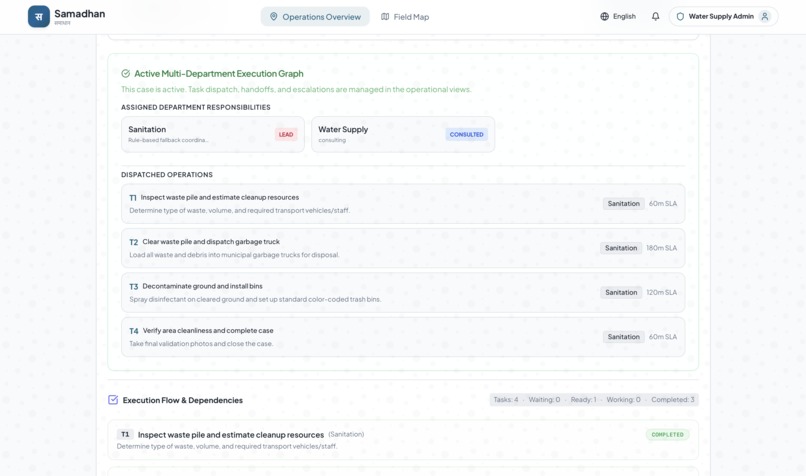
Task: Click the T1 chip in Execution Flow
Action: [x=125, y=434]
